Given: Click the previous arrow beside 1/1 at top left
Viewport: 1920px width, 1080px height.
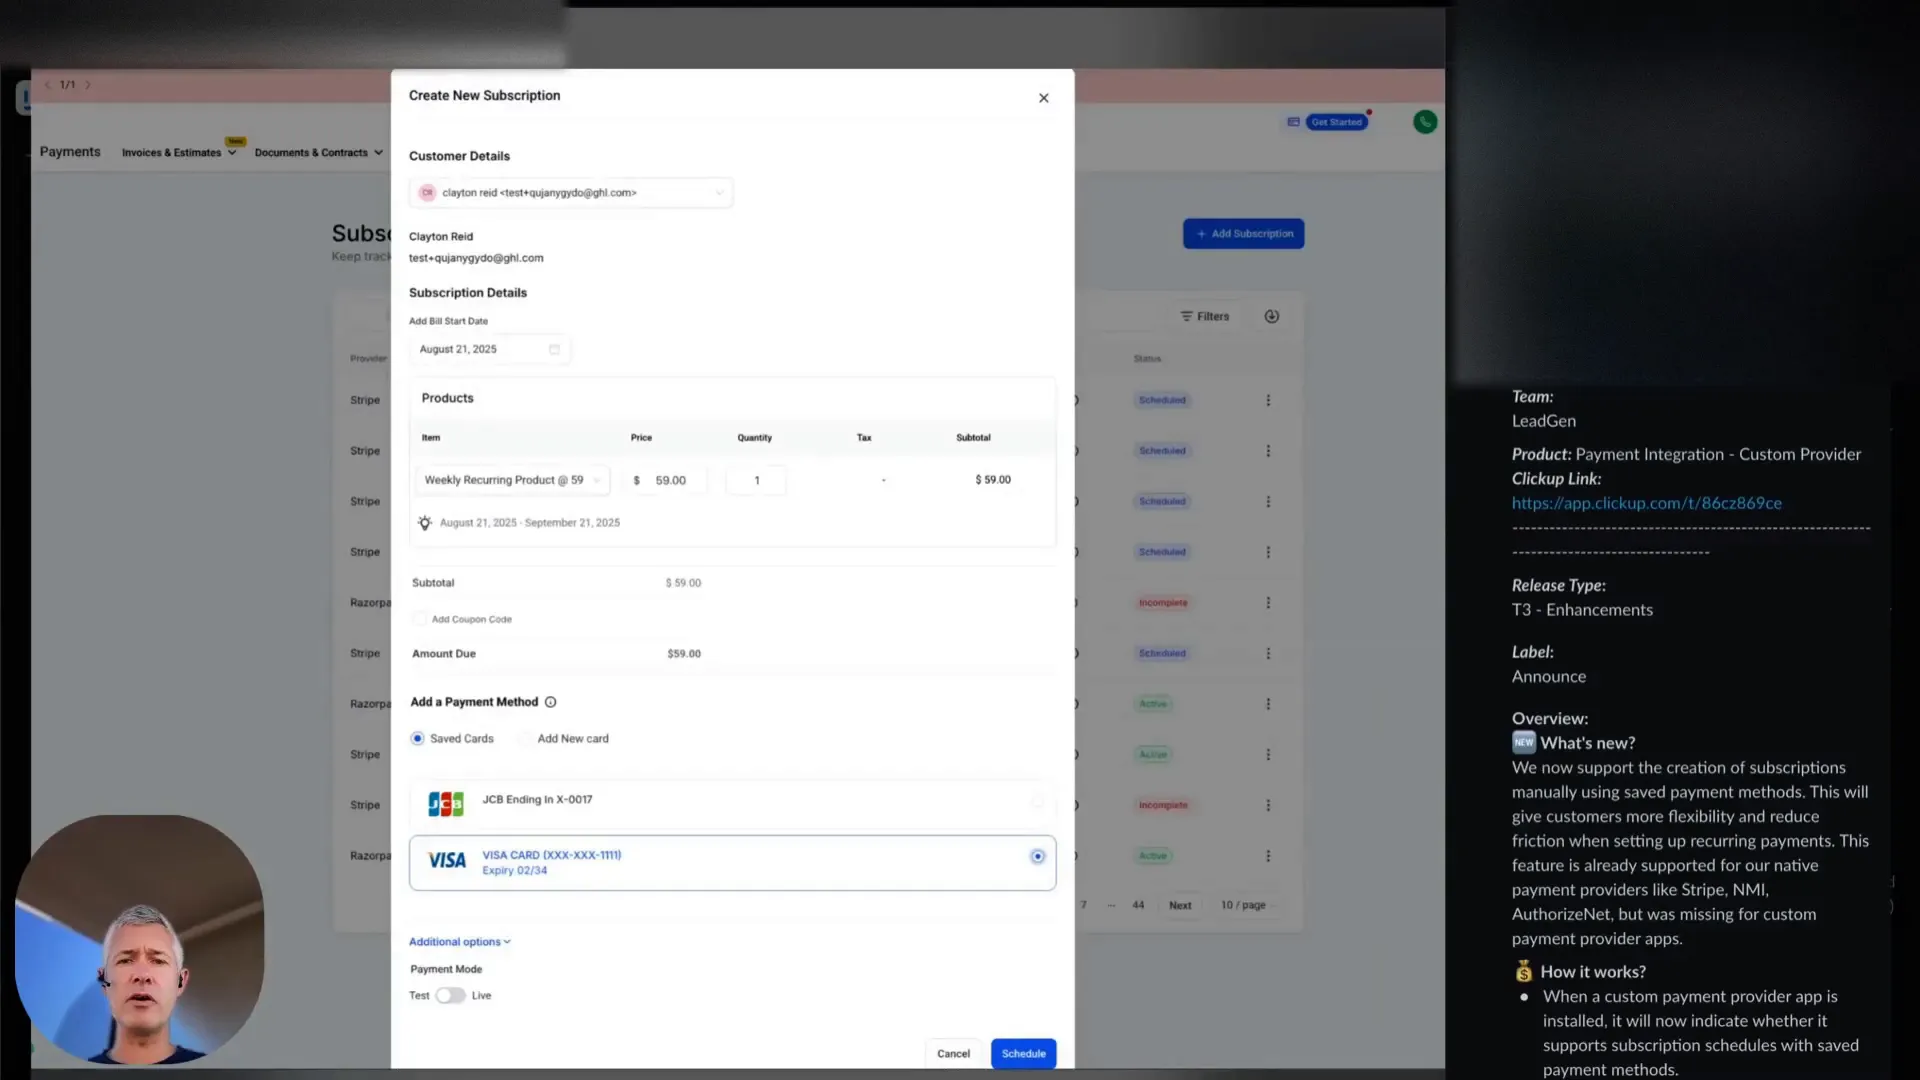Looking at the screenshot, I should pyautogui.click(x=47, y=85).
